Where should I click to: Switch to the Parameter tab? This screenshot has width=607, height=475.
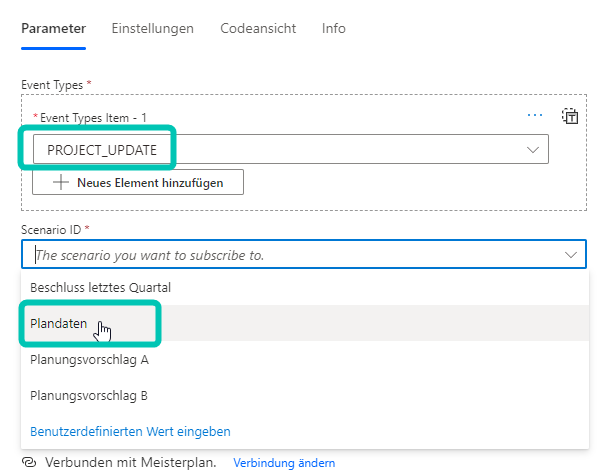click(53, 29)
